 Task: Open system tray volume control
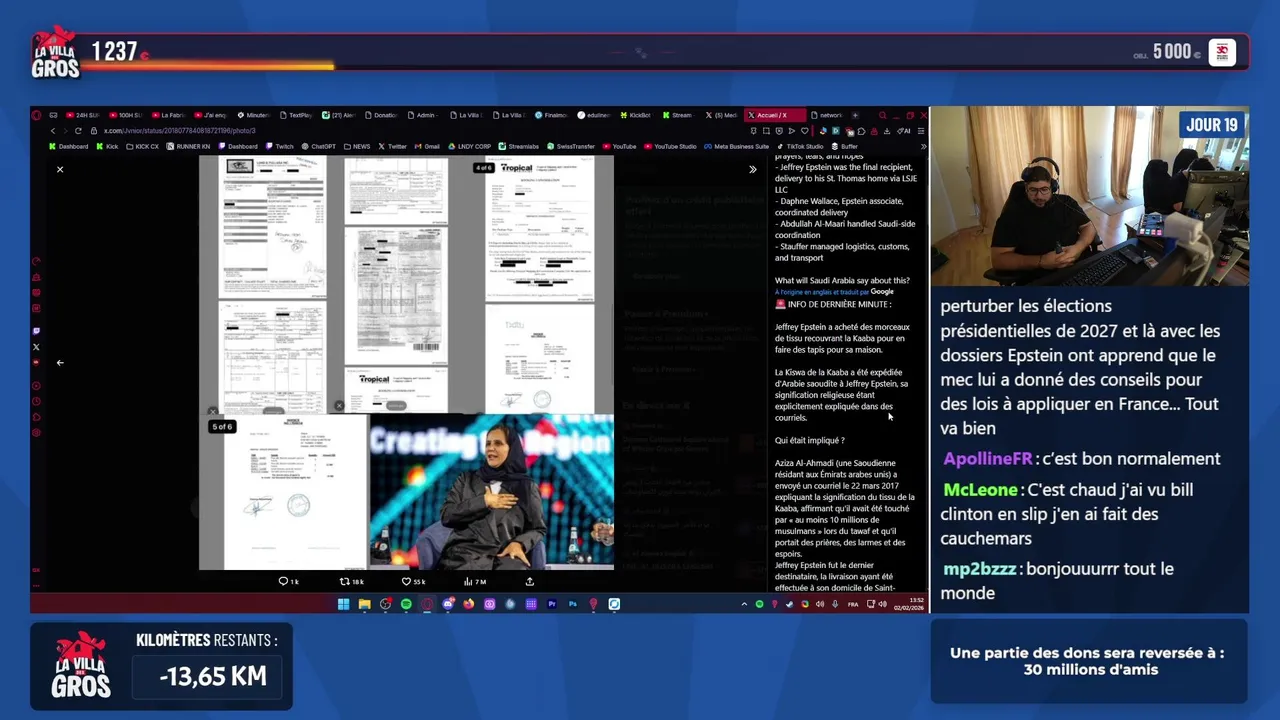[x=882, y=604]
